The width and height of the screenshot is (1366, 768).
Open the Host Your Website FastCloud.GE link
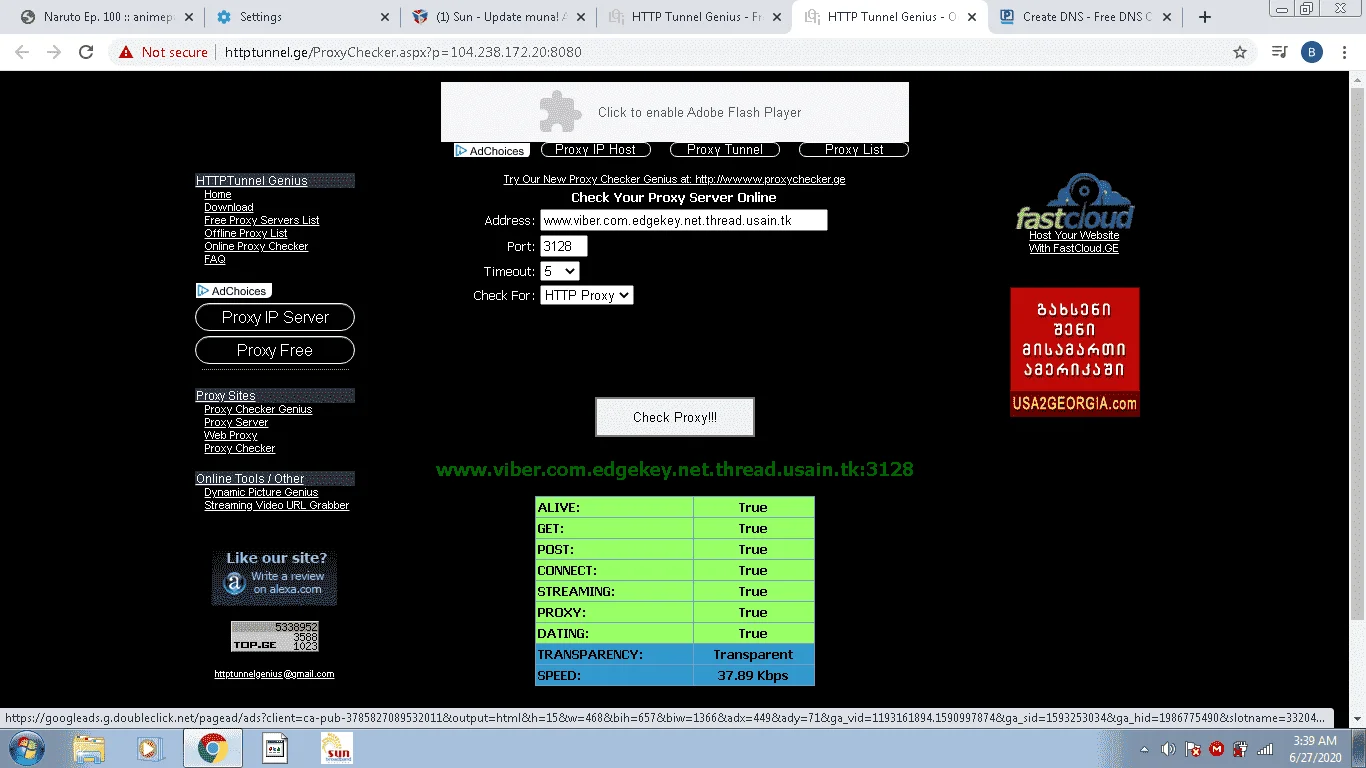1074,242
